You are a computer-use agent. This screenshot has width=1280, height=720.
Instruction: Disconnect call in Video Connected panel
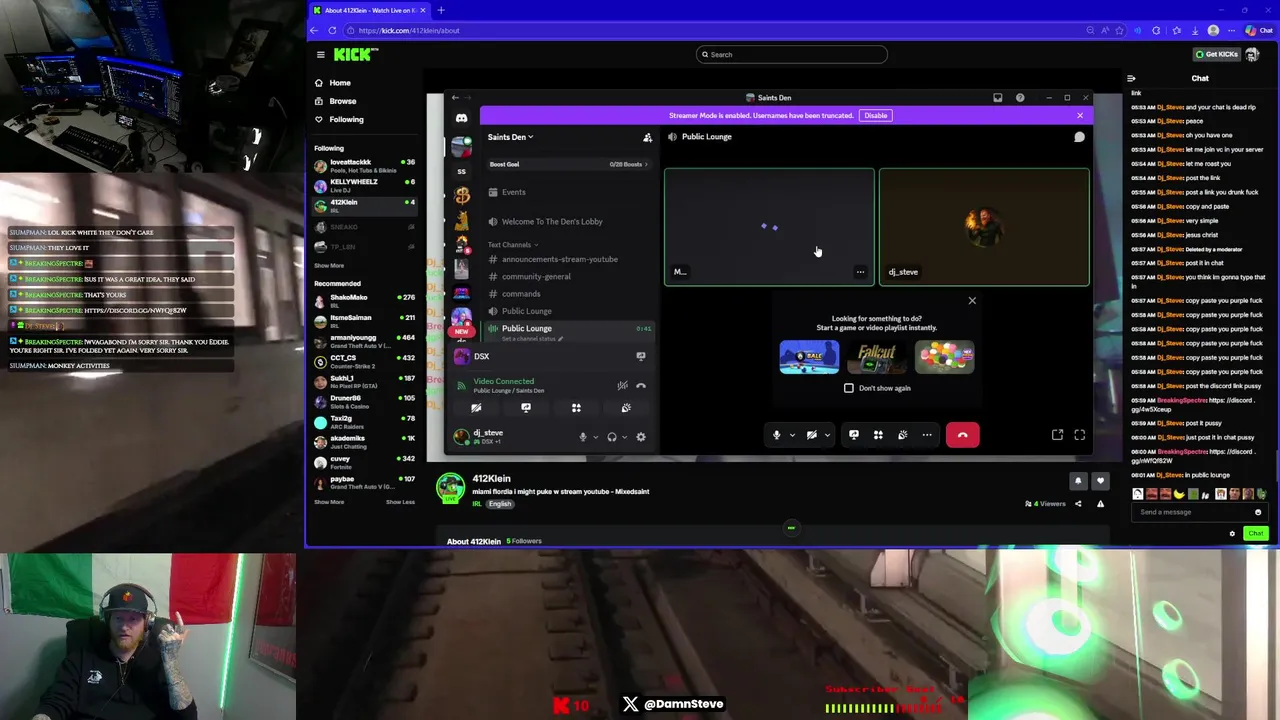click(x=641, y=385)
